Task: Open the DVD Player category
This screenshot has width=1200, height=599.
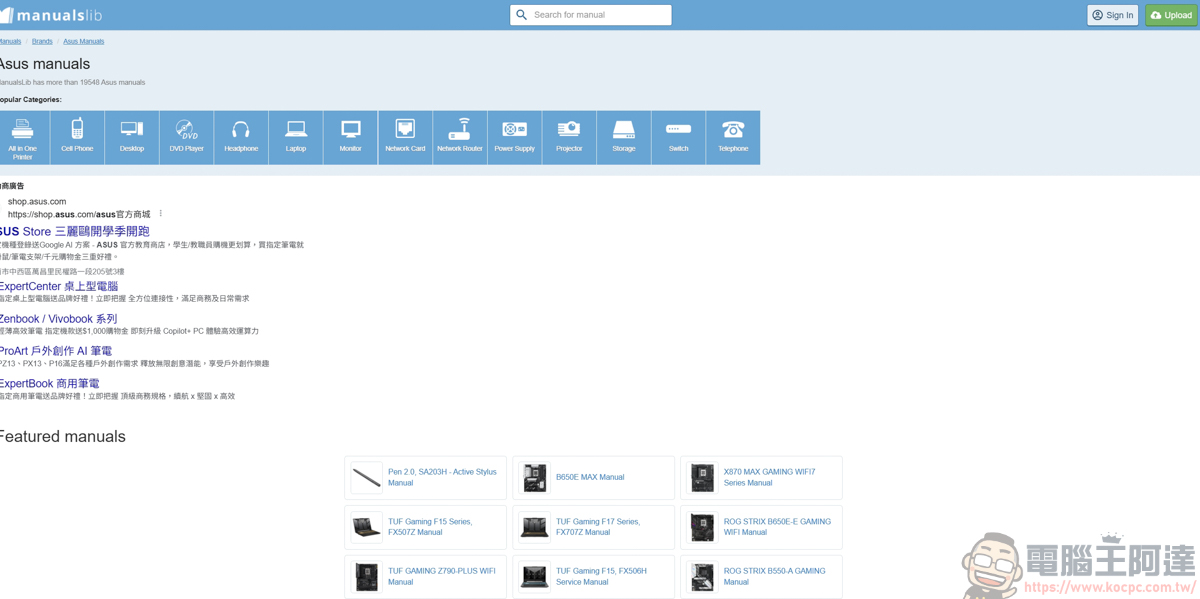Action: pyautogui.click(x=186, y=138)
